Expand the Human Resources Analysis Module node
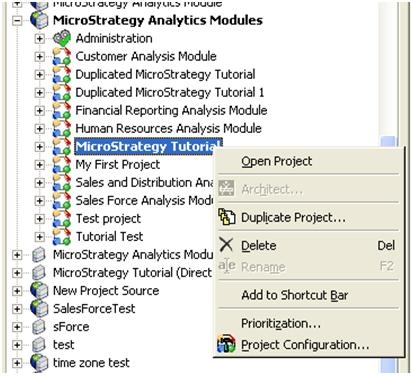 pyautogui.click(x=39, y=128)
